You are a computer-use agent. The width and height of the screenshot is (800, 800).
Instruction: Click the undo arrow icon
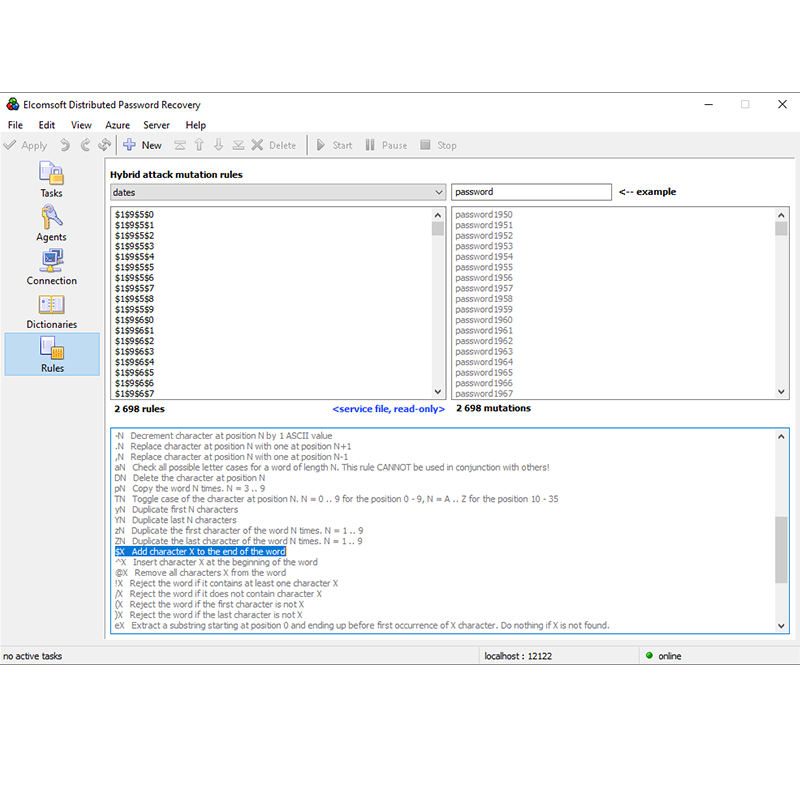pos(65,145)
